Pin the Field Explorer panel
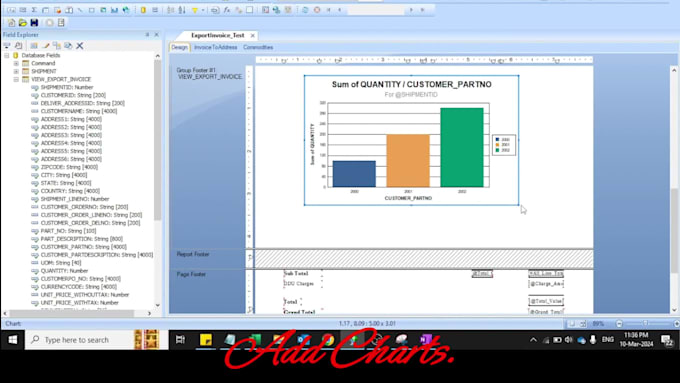 pyautogui.click(x=147, y=35)
